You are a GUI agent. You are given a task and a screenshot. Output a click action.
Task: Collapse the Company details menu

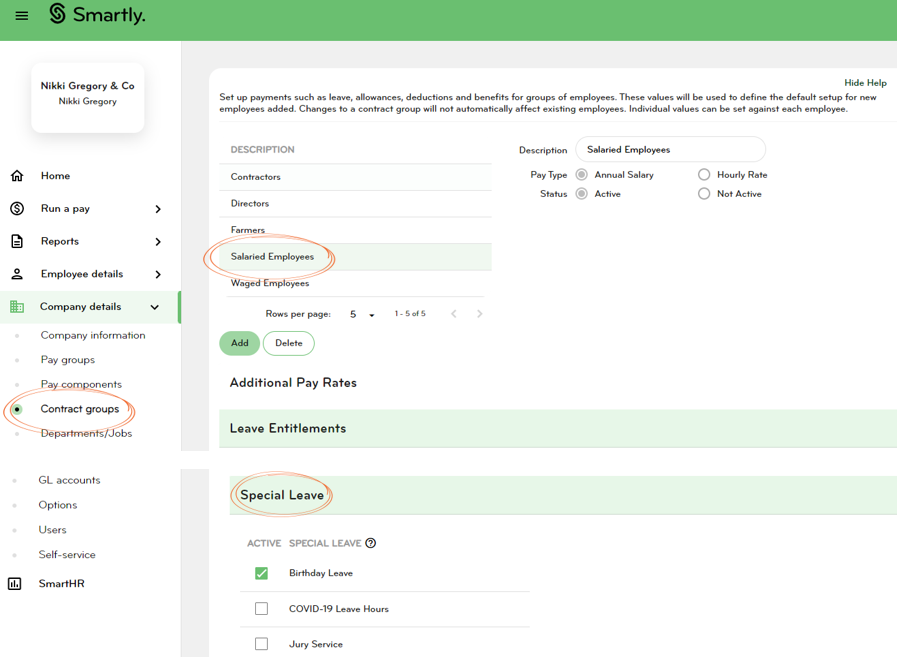[155, 307]
